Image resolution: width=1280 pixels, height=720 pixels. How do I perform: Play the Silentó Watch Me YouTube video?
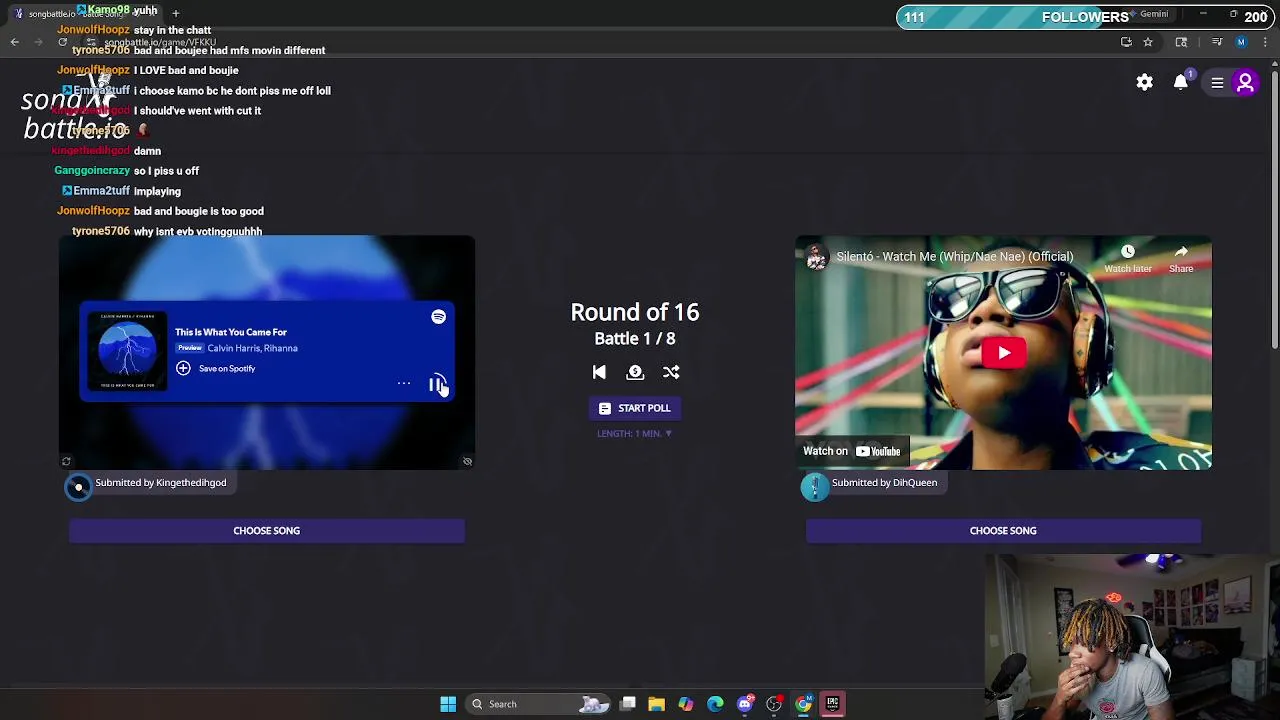(1003, 352)
